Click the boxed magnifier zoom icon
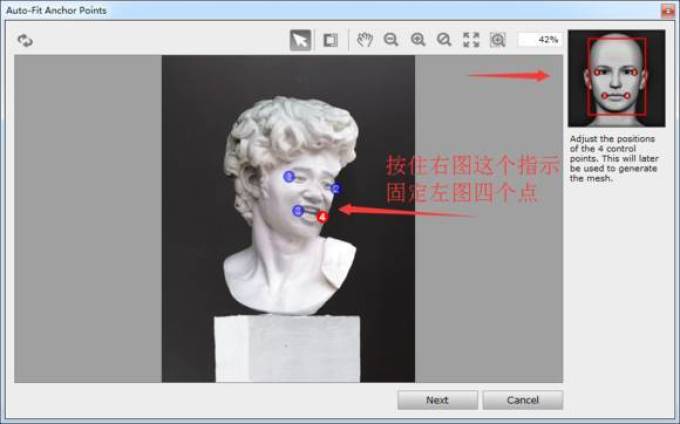680x424 pixels. tap(497, 40)
